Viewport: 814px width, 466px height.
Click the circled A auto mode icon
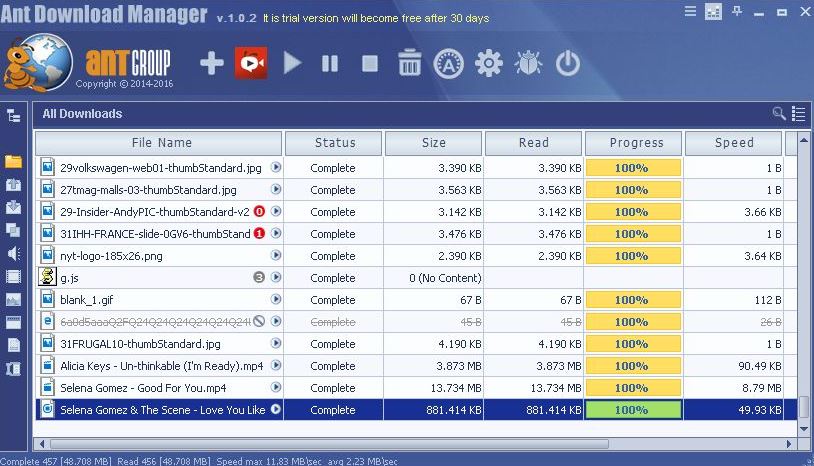[449, 64]
